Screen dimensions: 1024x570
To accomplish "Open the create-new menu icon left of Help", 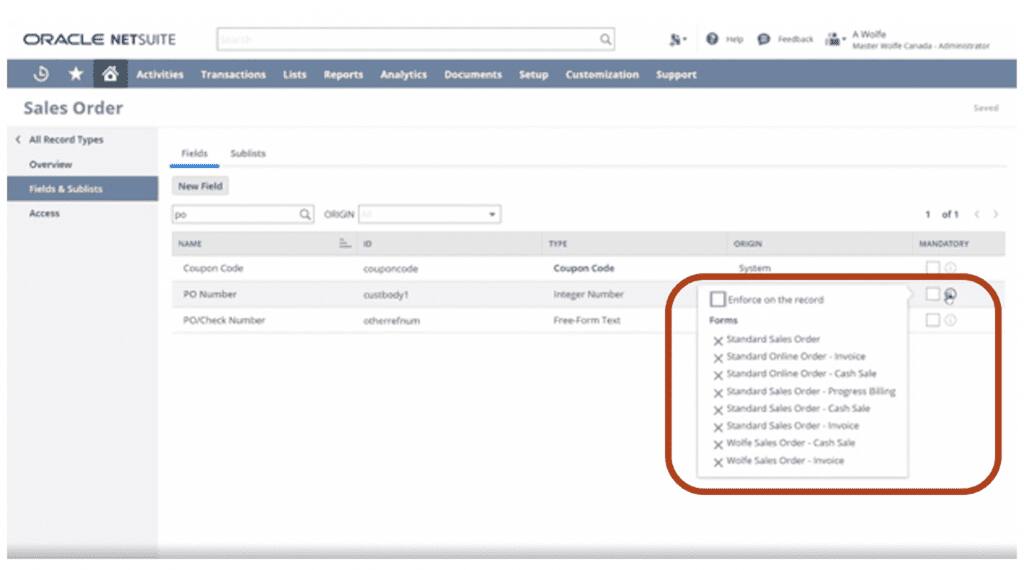I will pos(677,40).
